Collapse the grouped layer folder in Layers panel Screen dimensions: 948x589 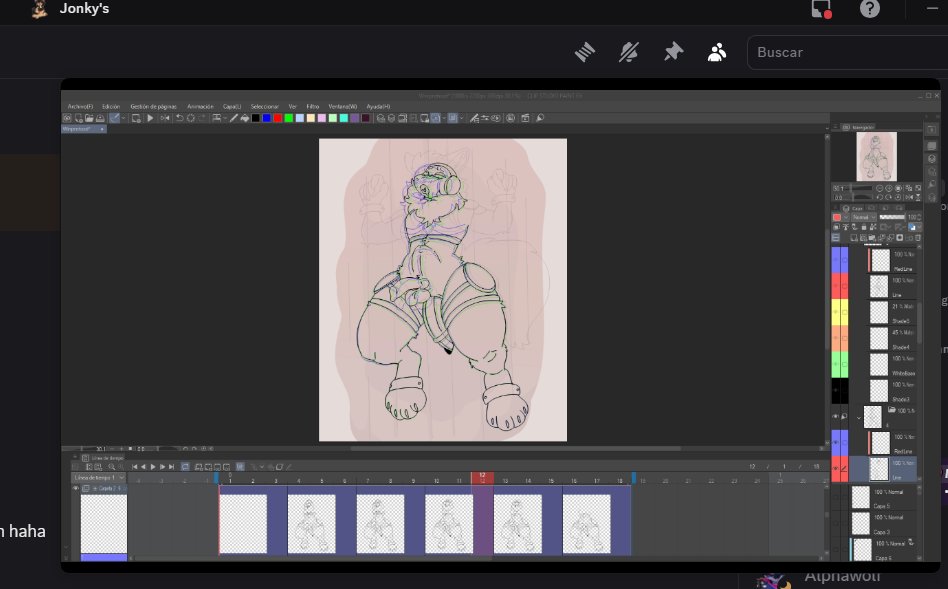click(857, 418)
